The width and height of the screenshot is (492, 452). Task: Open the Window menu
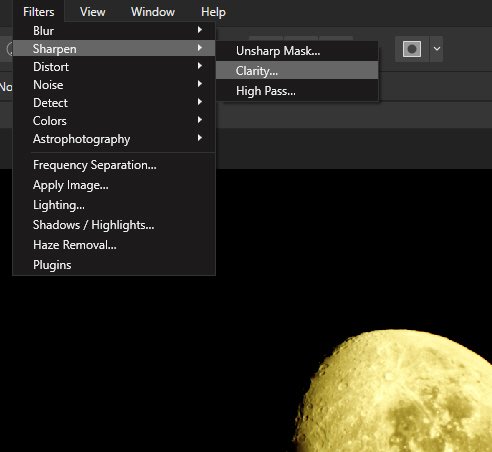tap(153, 12)
